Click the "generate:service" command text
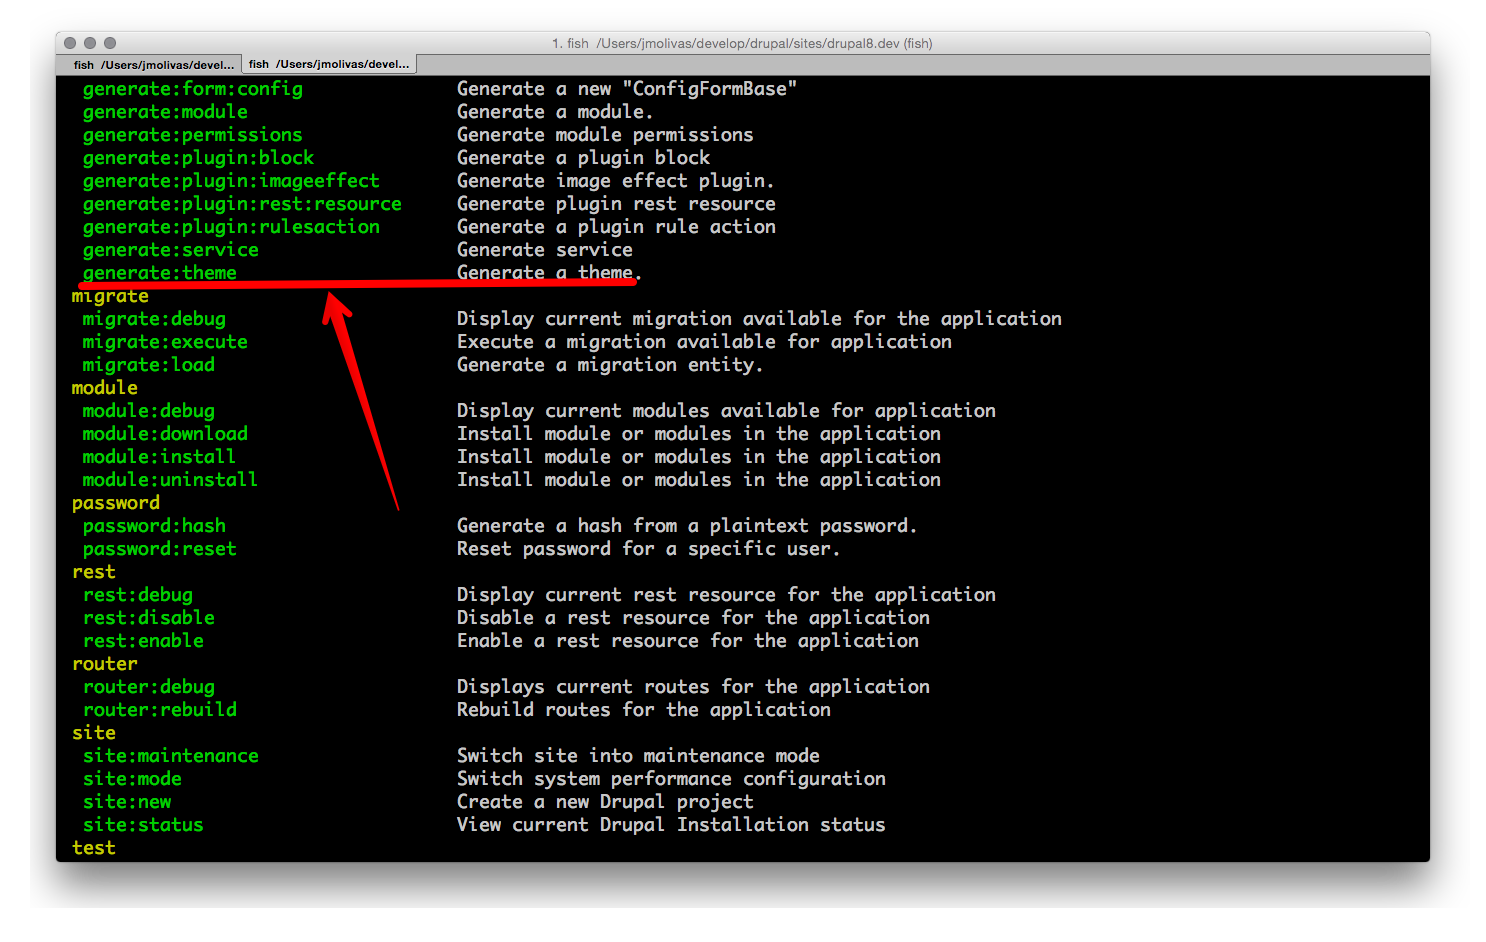The height and width of the screenshot is (942, 1486). pyautogui.click(x=171, y=250)
